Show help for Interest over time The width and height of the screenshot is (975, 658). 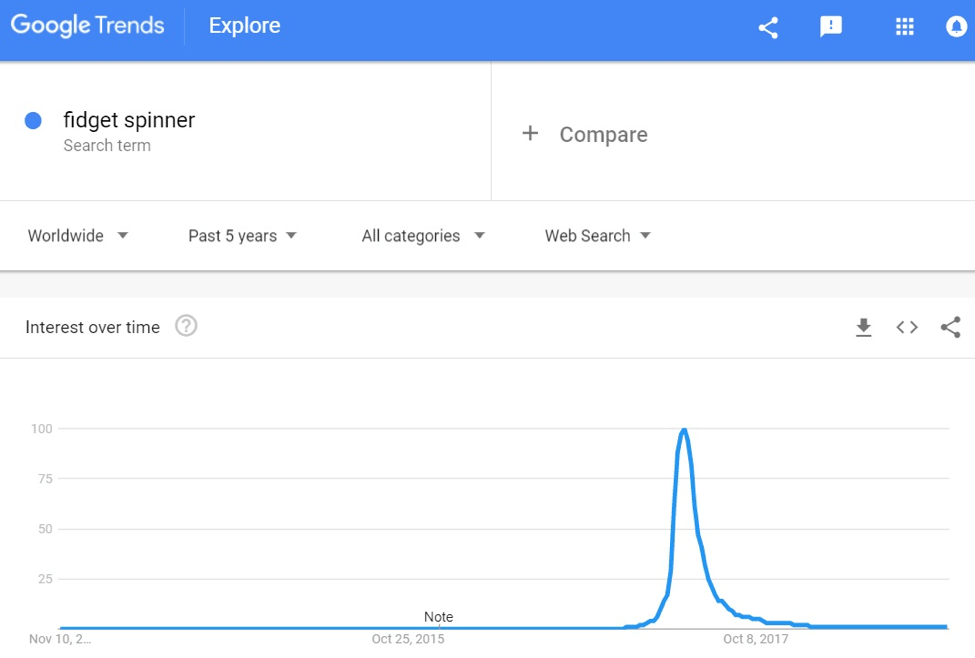coord(186,326)
